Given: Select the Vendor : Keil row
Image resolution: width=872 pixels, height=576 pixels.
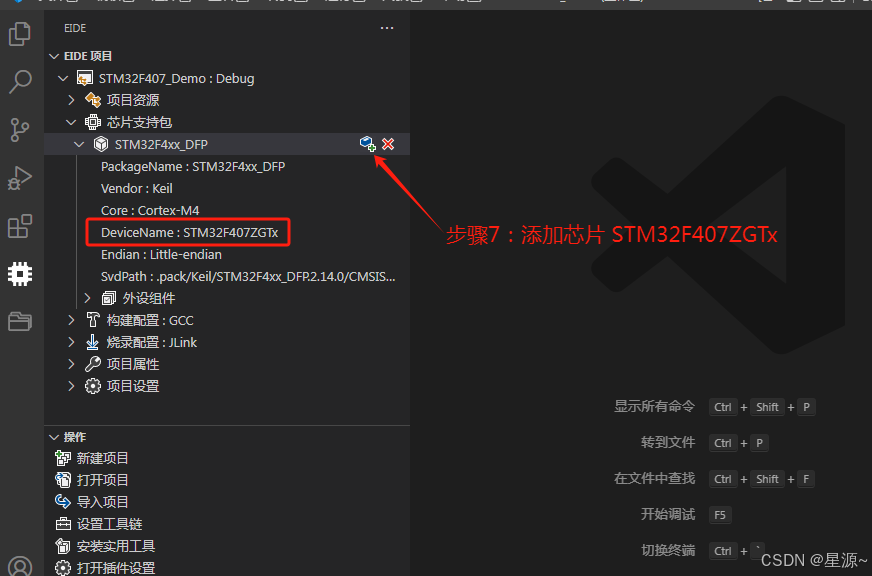Looking at the screenshot, I should (227, 188).
